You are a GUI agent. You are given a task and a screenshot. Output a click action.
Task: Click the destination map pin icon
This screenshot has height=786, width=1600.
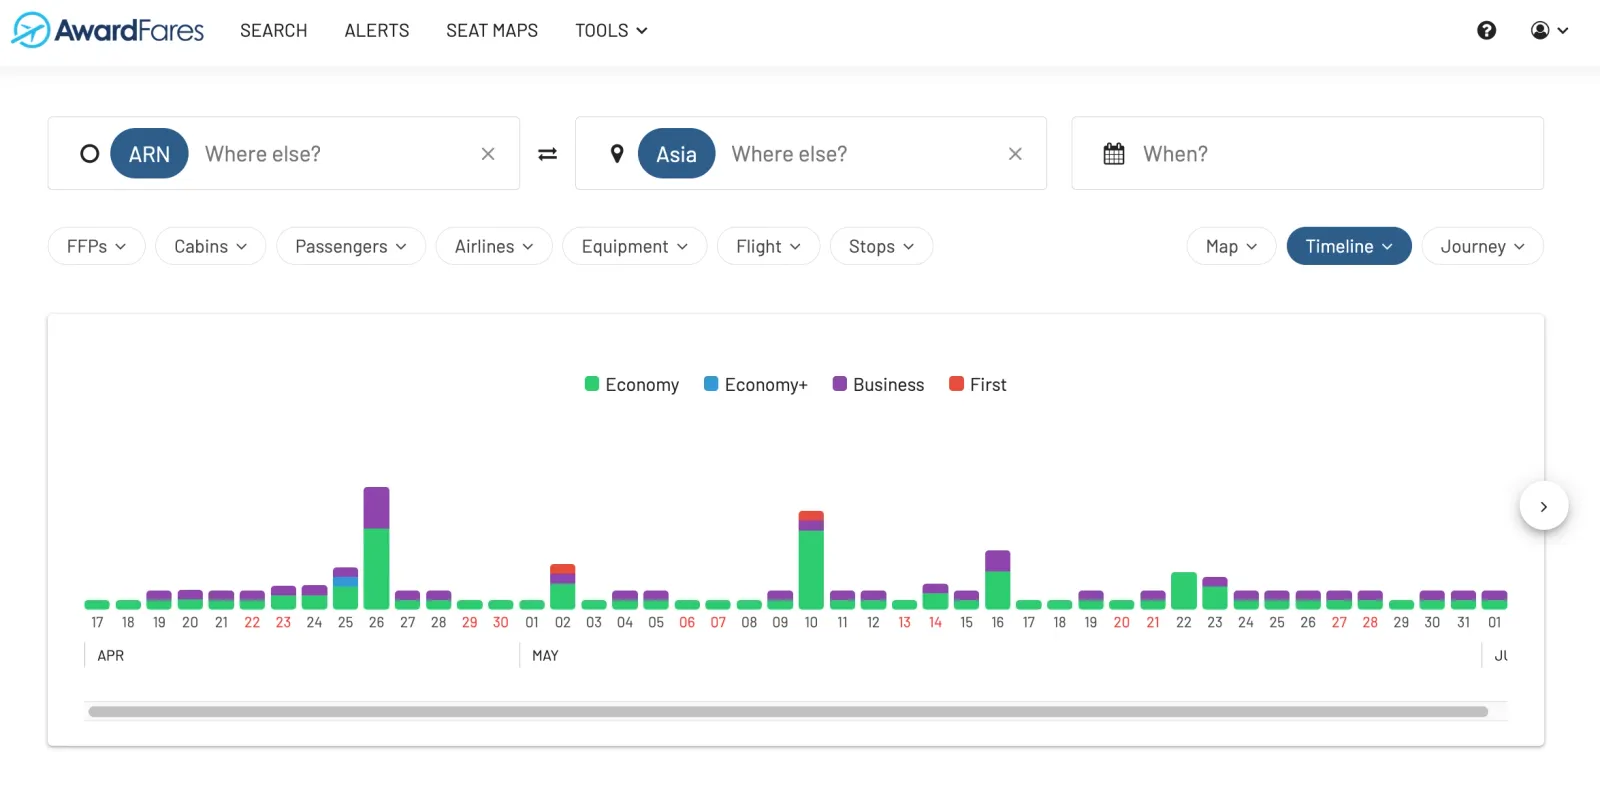tap(617, 154)
